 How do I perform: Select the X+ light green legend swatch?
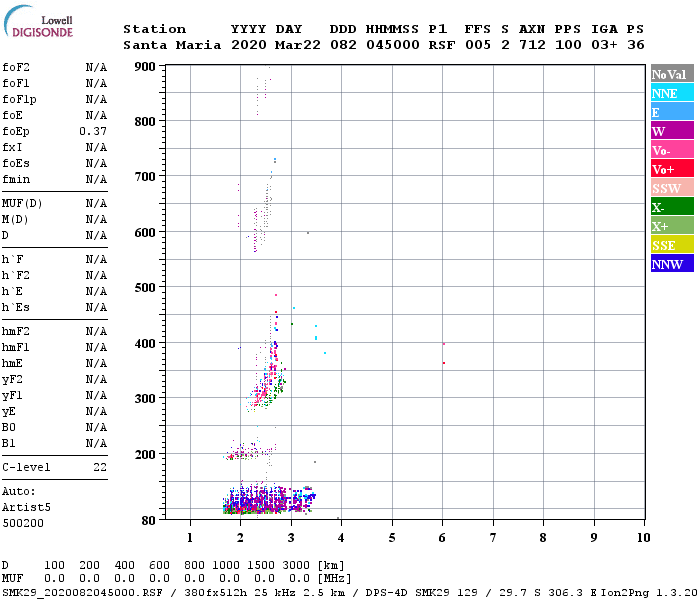tap(672, 225)
